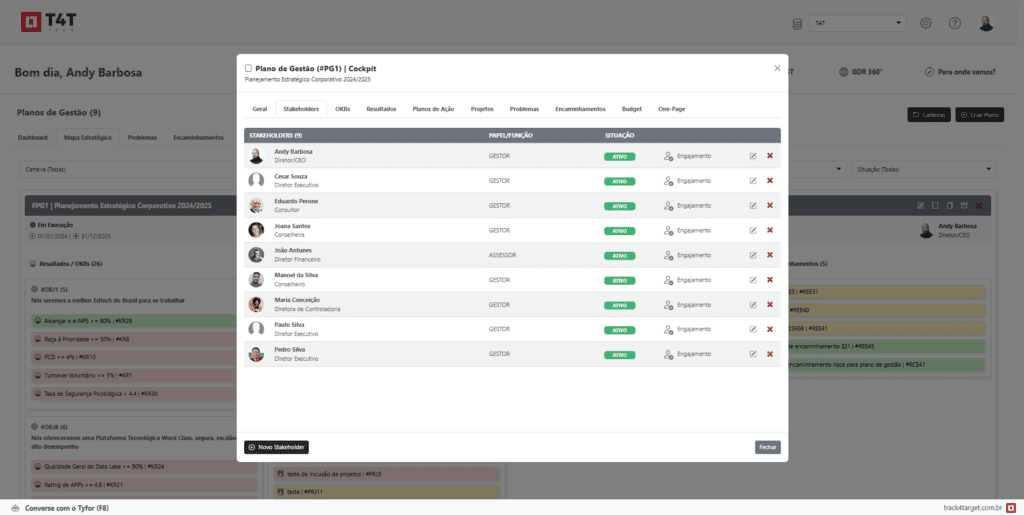Toggle ATIVO status badge for Paulo Silva
The height and width of the screenshot is (515, 1024).
(619, 330)
